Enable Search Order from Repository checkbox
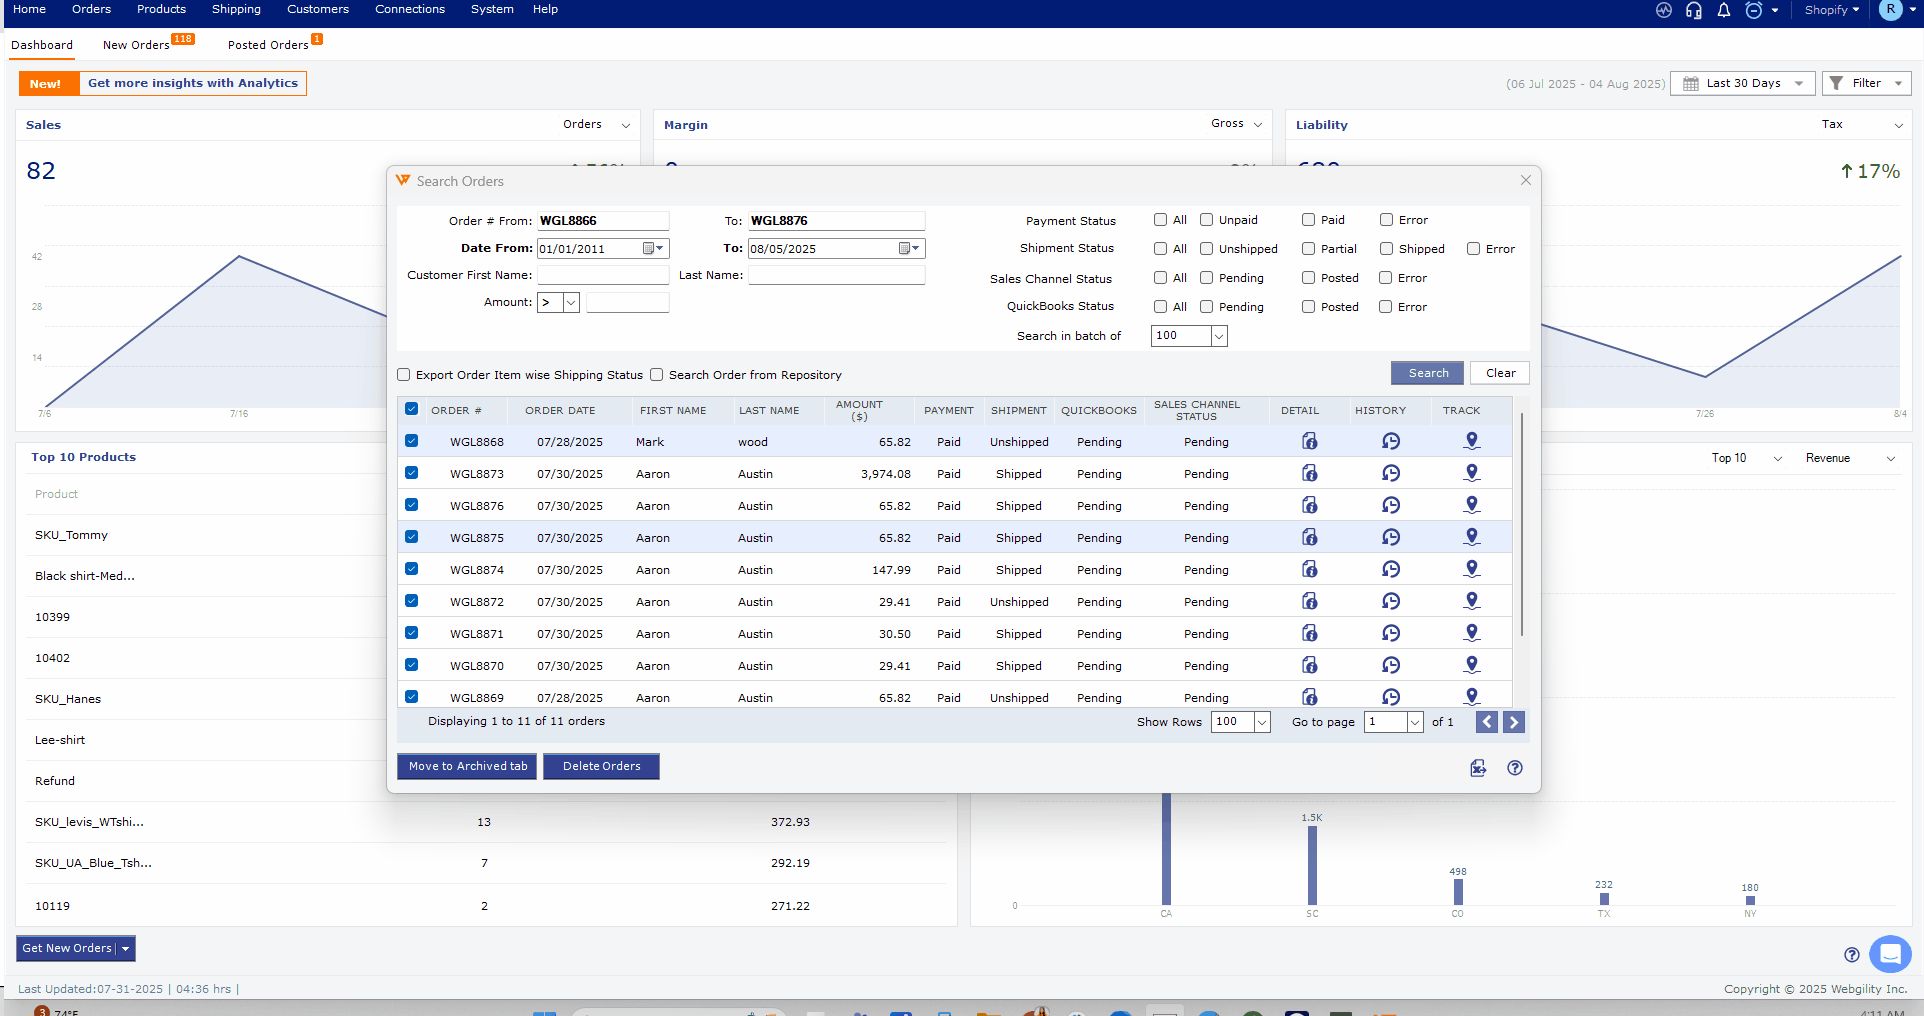1924x1016 pixels. tap(657, 375)
